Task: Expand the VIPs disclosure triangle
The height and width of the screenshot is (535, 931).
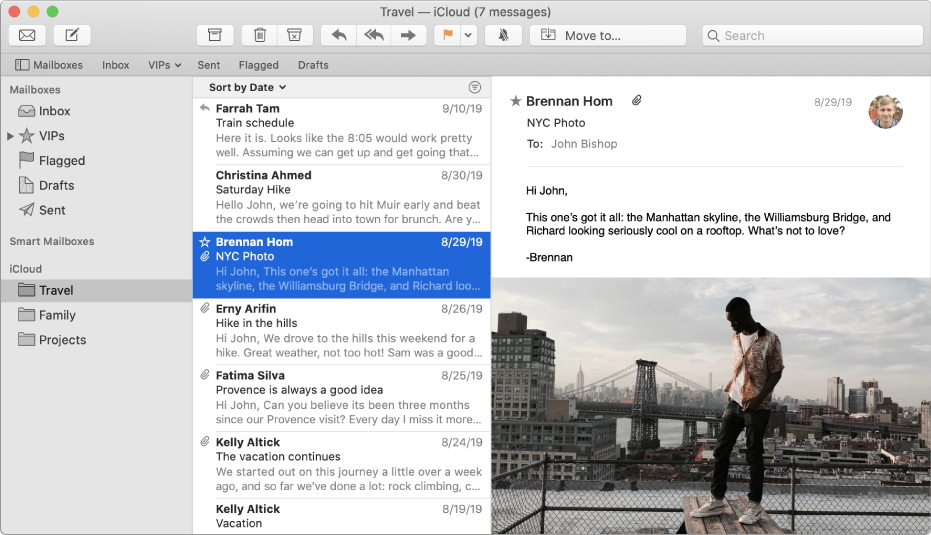Action: click(x=10, y=136)
